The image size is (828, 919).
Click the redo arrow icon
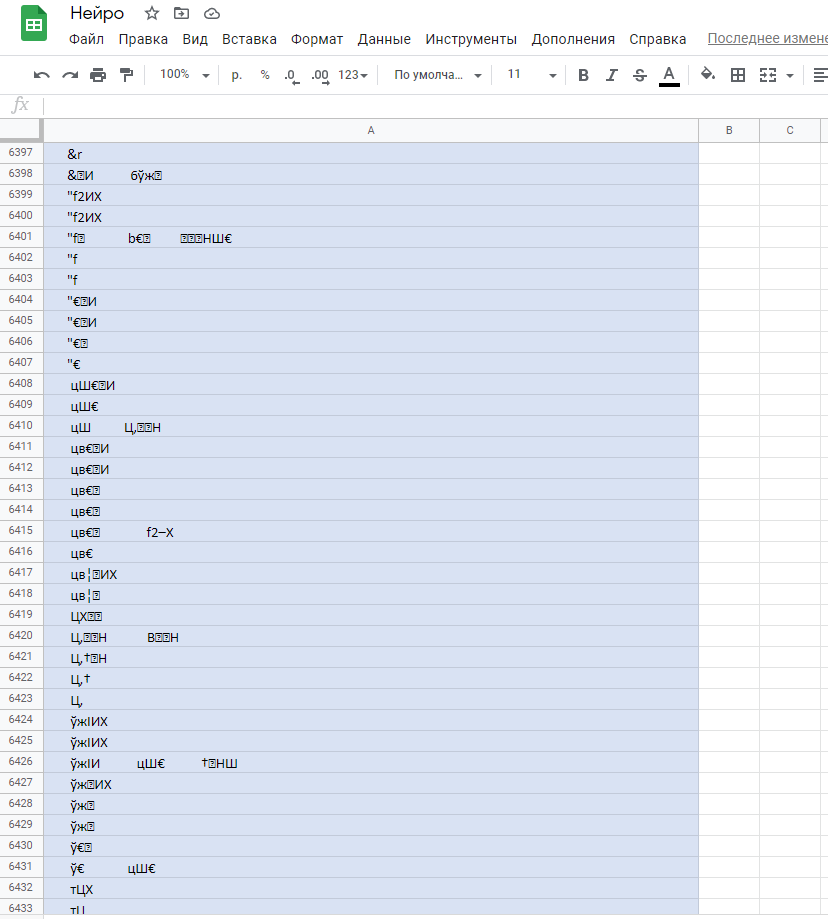point(70,75)
